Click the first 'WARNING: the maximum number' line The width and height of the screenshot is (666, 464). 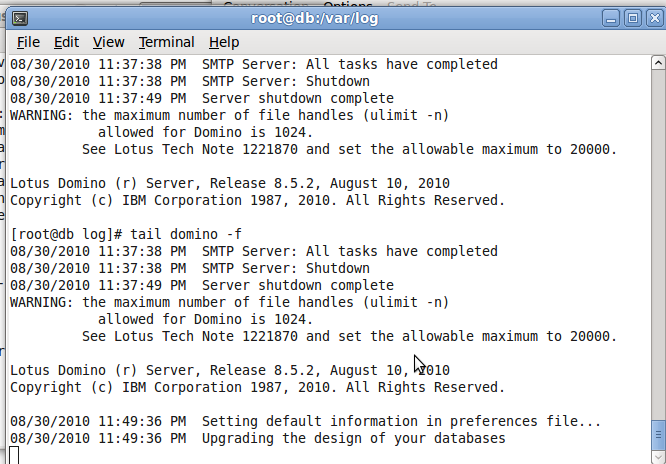(229, 115)
